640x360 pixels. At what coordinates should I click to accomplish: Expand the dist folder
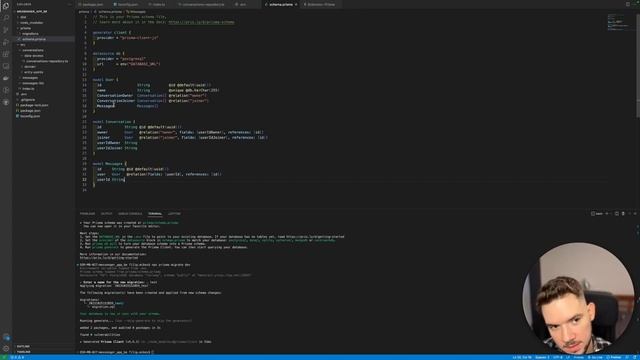pyautogui.click(x=23, y=17)
